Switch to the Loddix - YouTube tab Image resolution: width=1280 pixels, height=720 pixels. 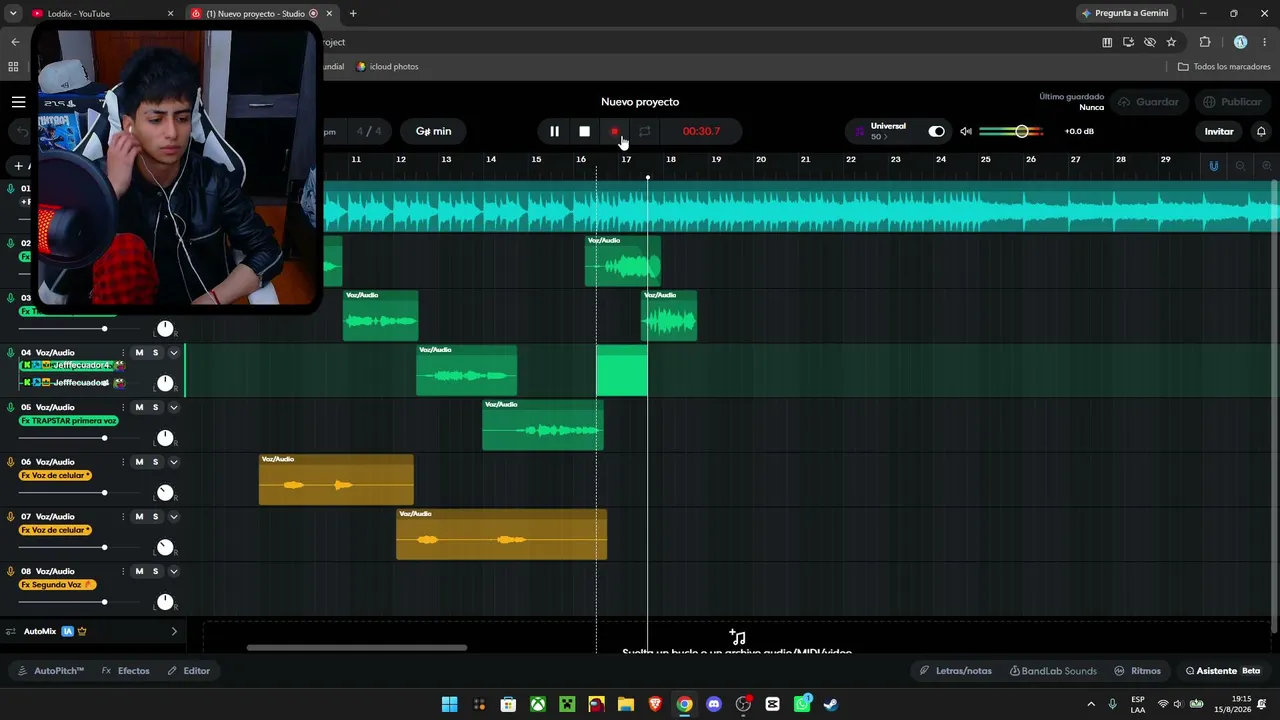point(99,14)
